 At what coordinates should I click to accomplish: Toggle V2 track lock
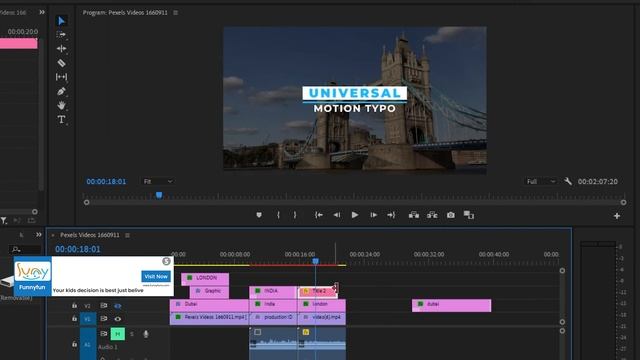[74, 306]
